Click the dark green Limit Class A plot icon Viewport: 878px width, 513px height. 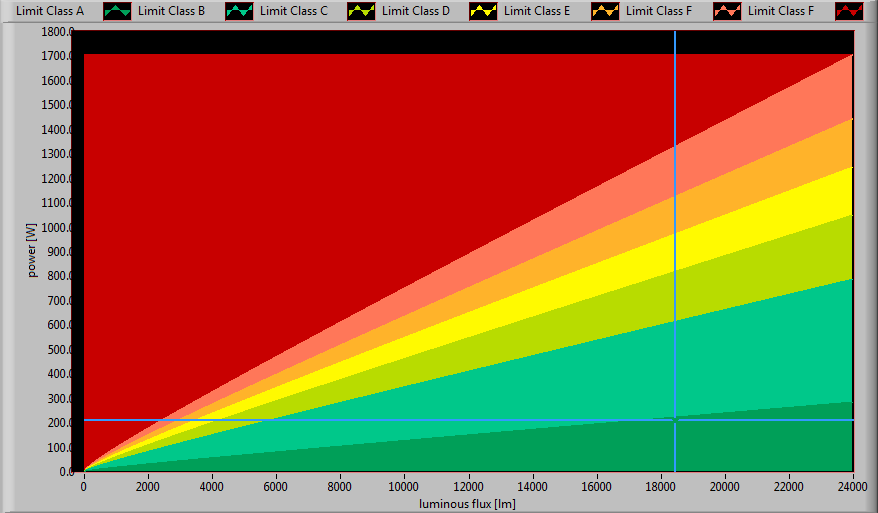117,11
